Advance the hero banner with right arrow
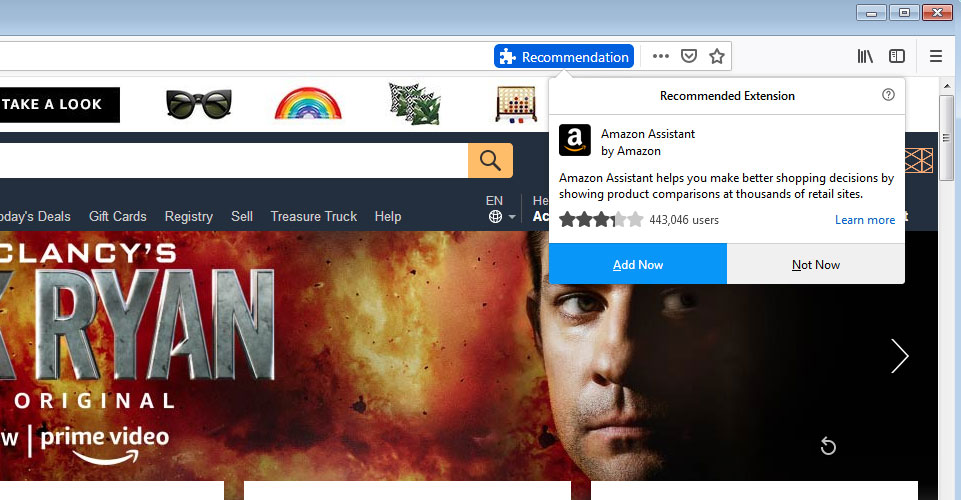The image size is (961, 500). coord(899,356)
